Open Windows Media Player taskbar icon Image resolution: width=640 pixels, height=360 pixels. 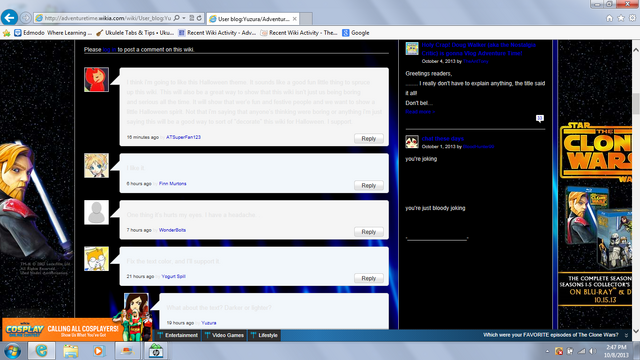pyautogui.click(x=98, y=351)
